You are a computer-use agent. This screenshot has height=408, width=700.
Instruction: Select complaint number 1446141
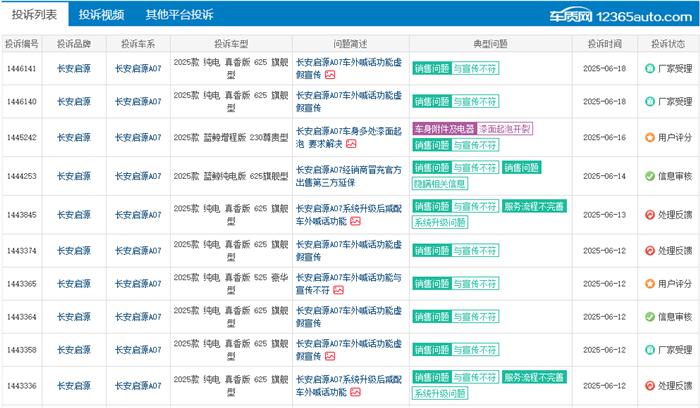(21, 68)
